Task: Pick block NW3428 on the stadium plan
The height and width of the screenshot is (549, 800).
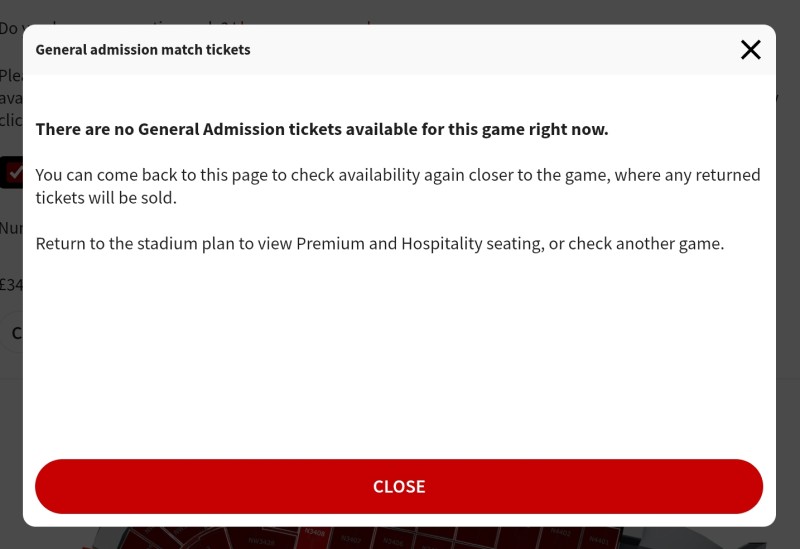Action: point(262,541)
